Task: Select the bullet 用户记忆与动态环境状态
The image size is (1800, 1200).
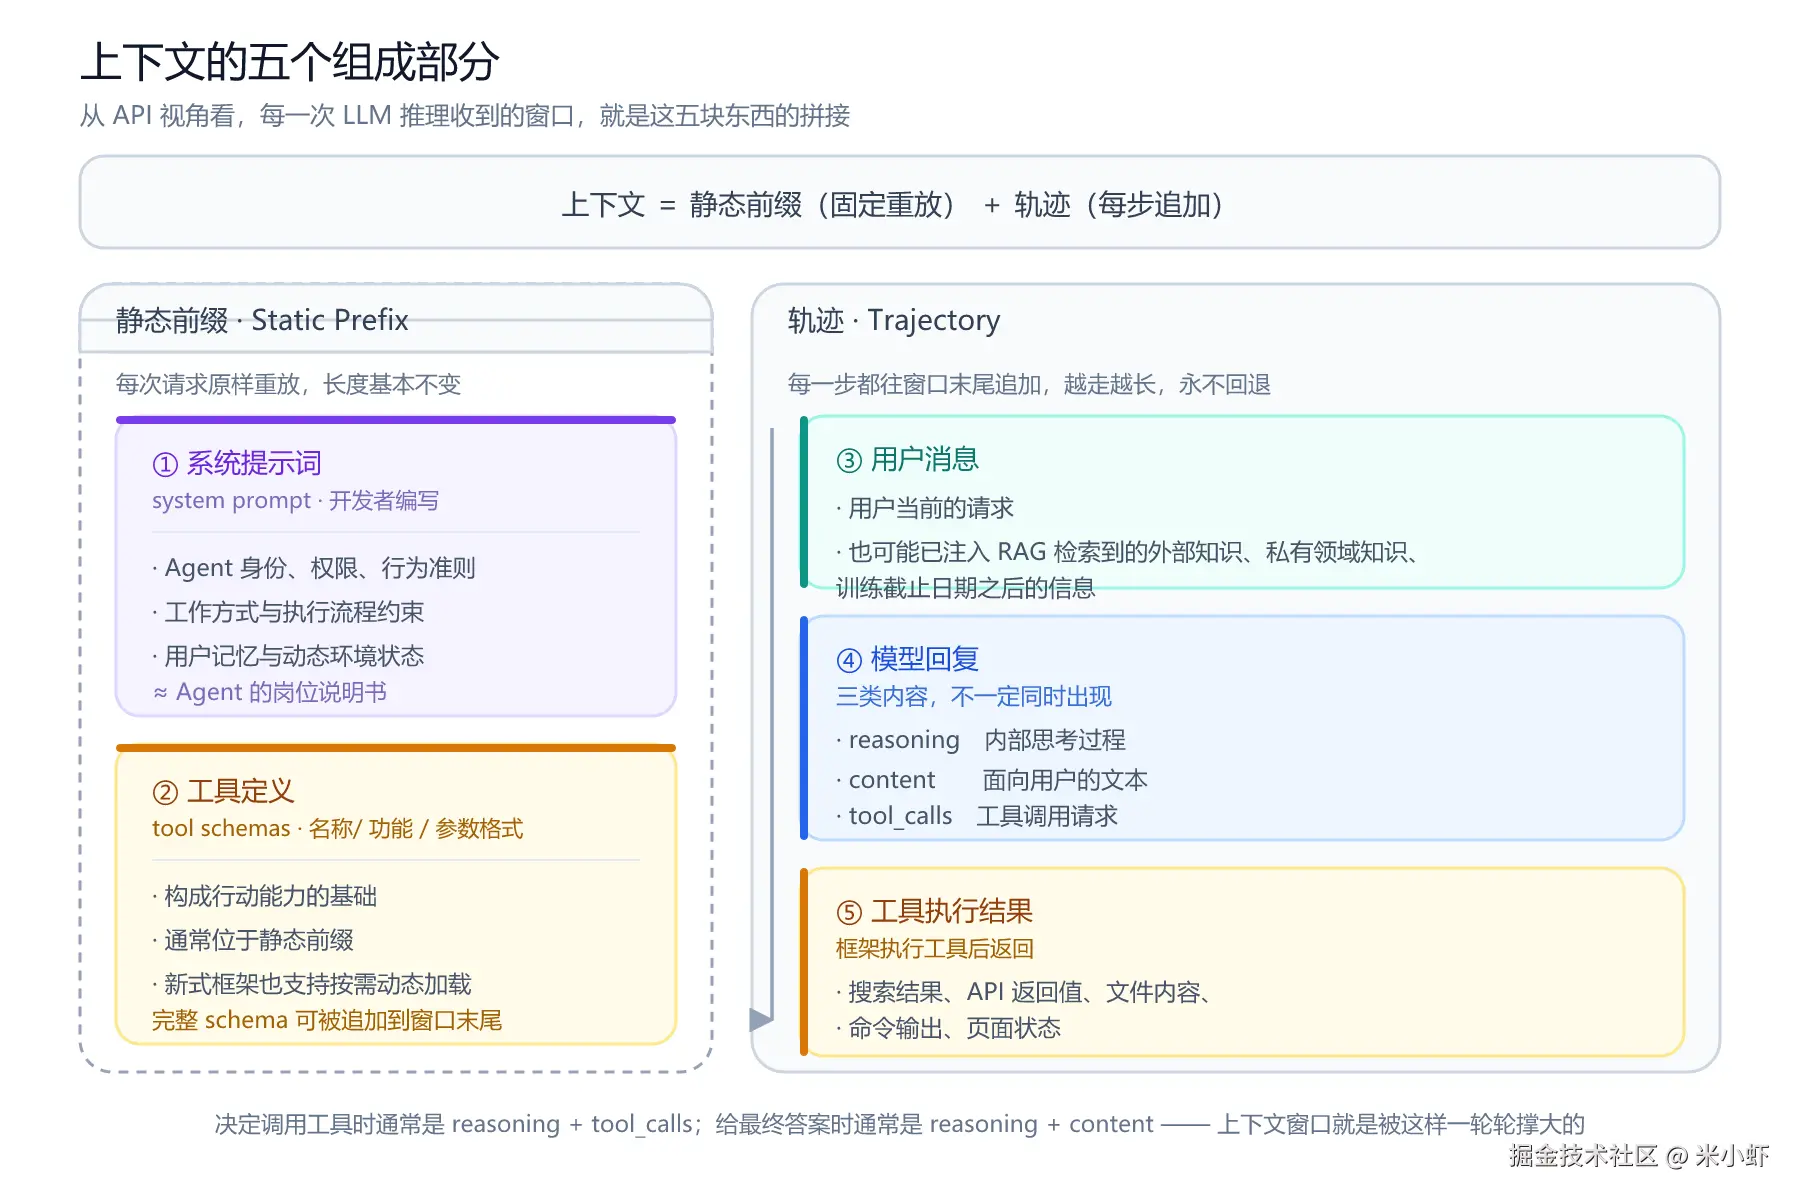Action: [288, 656]
